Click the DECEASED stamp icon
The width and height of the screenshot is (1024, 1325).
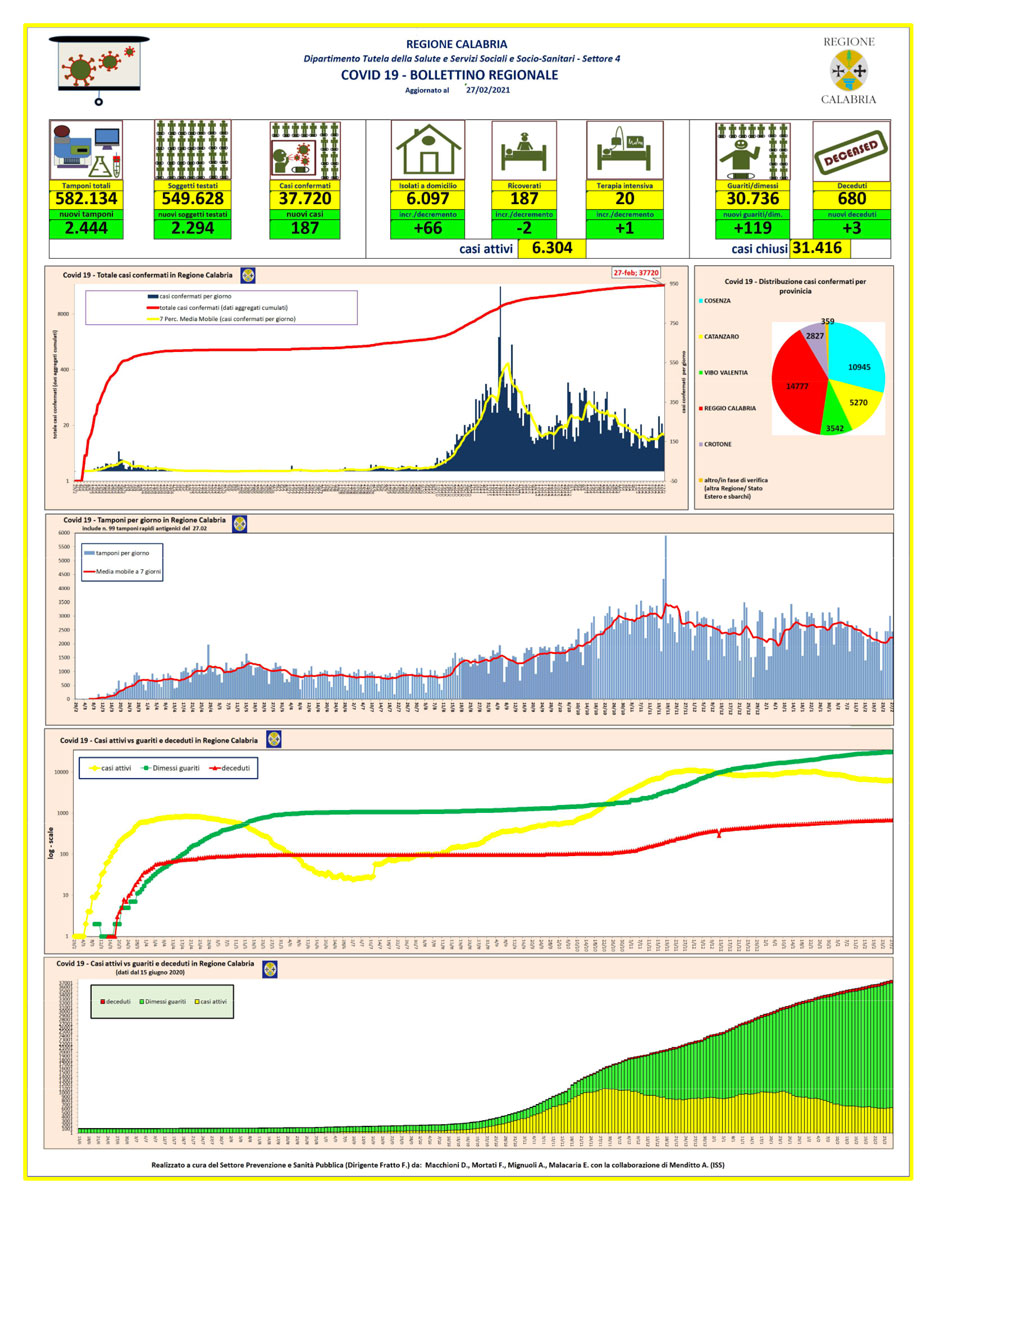(x=851, y=151)
